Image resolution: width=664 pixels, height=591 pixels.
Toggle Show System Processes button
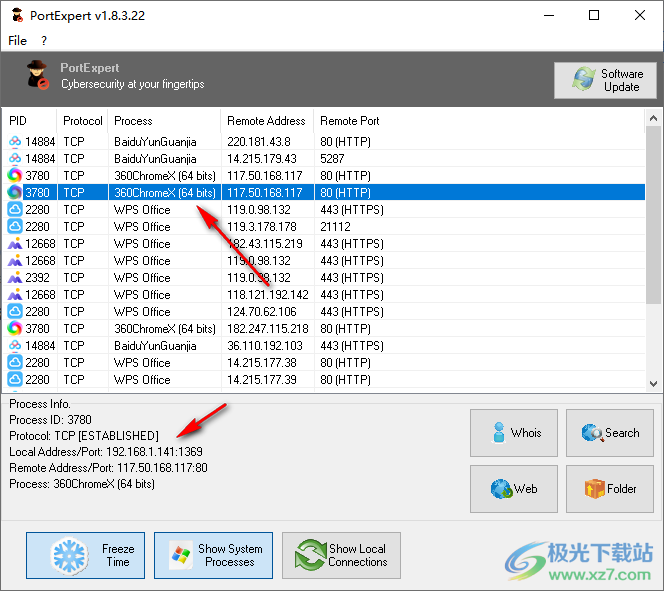click(213, 555)
